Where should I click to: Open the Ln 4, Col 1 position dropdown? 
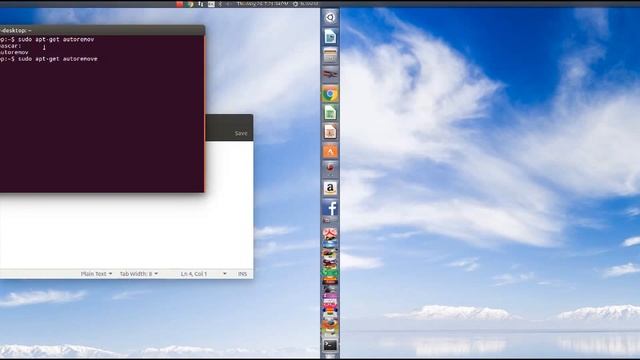[x=203, y=274]
